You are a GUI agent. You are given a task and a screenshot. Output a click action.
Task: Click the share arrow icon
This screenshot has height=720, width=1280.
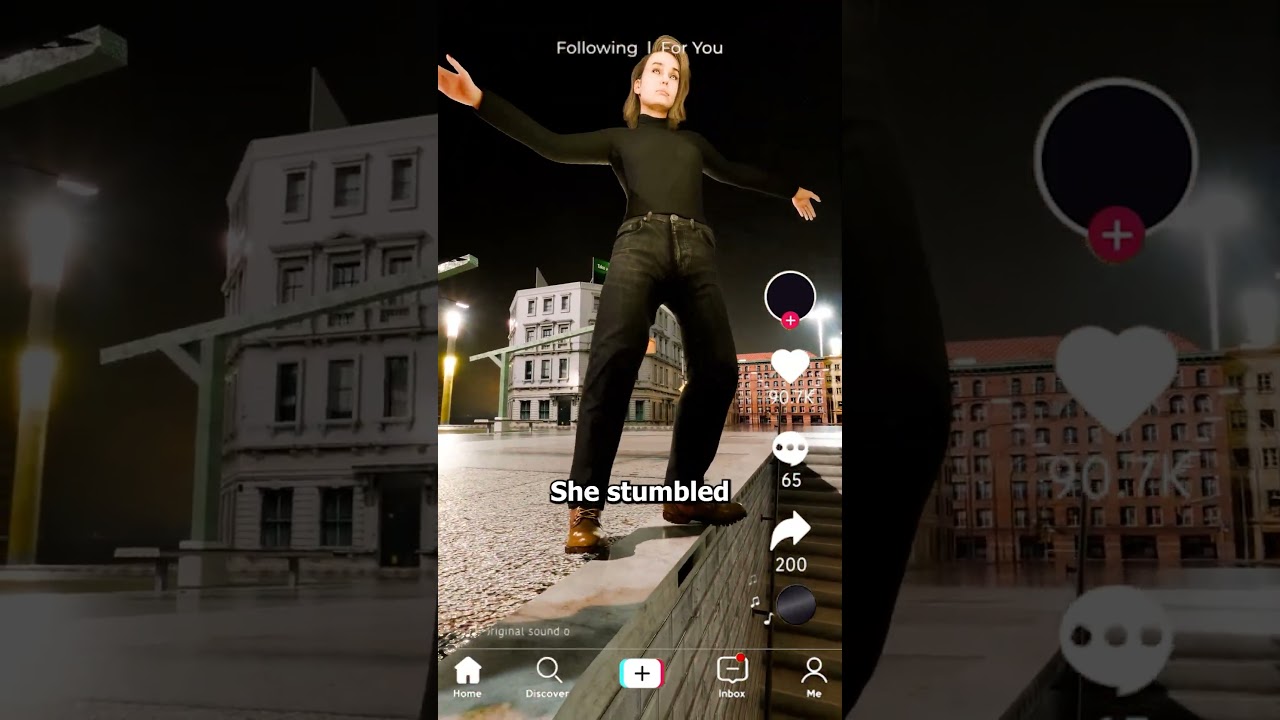click(790, 531)
